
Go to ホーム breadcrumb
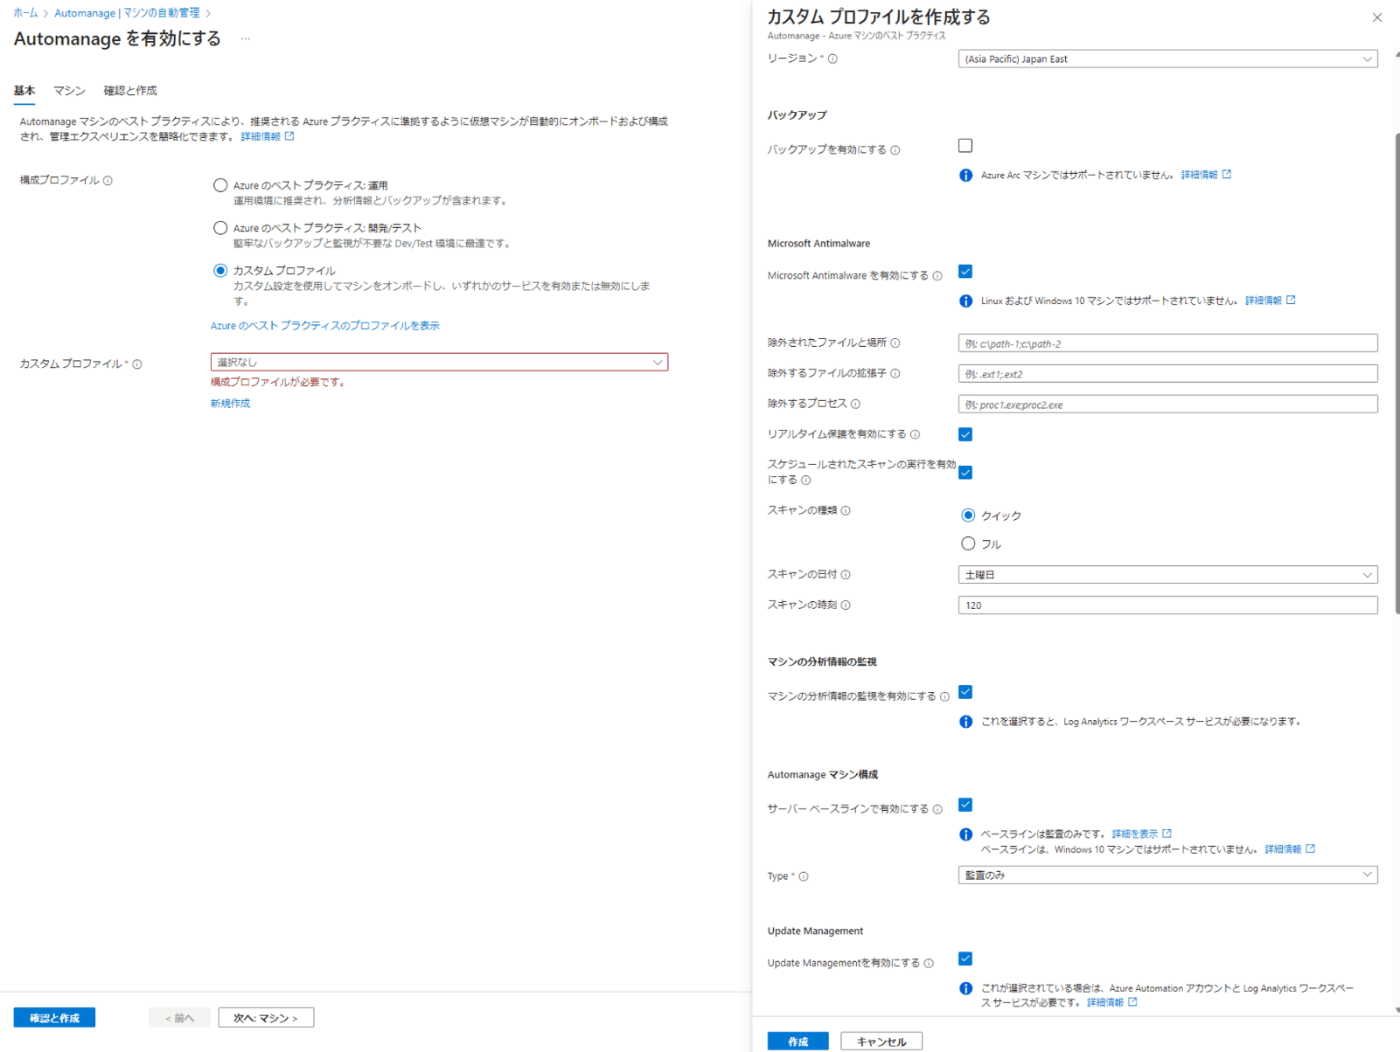[25, 13]
